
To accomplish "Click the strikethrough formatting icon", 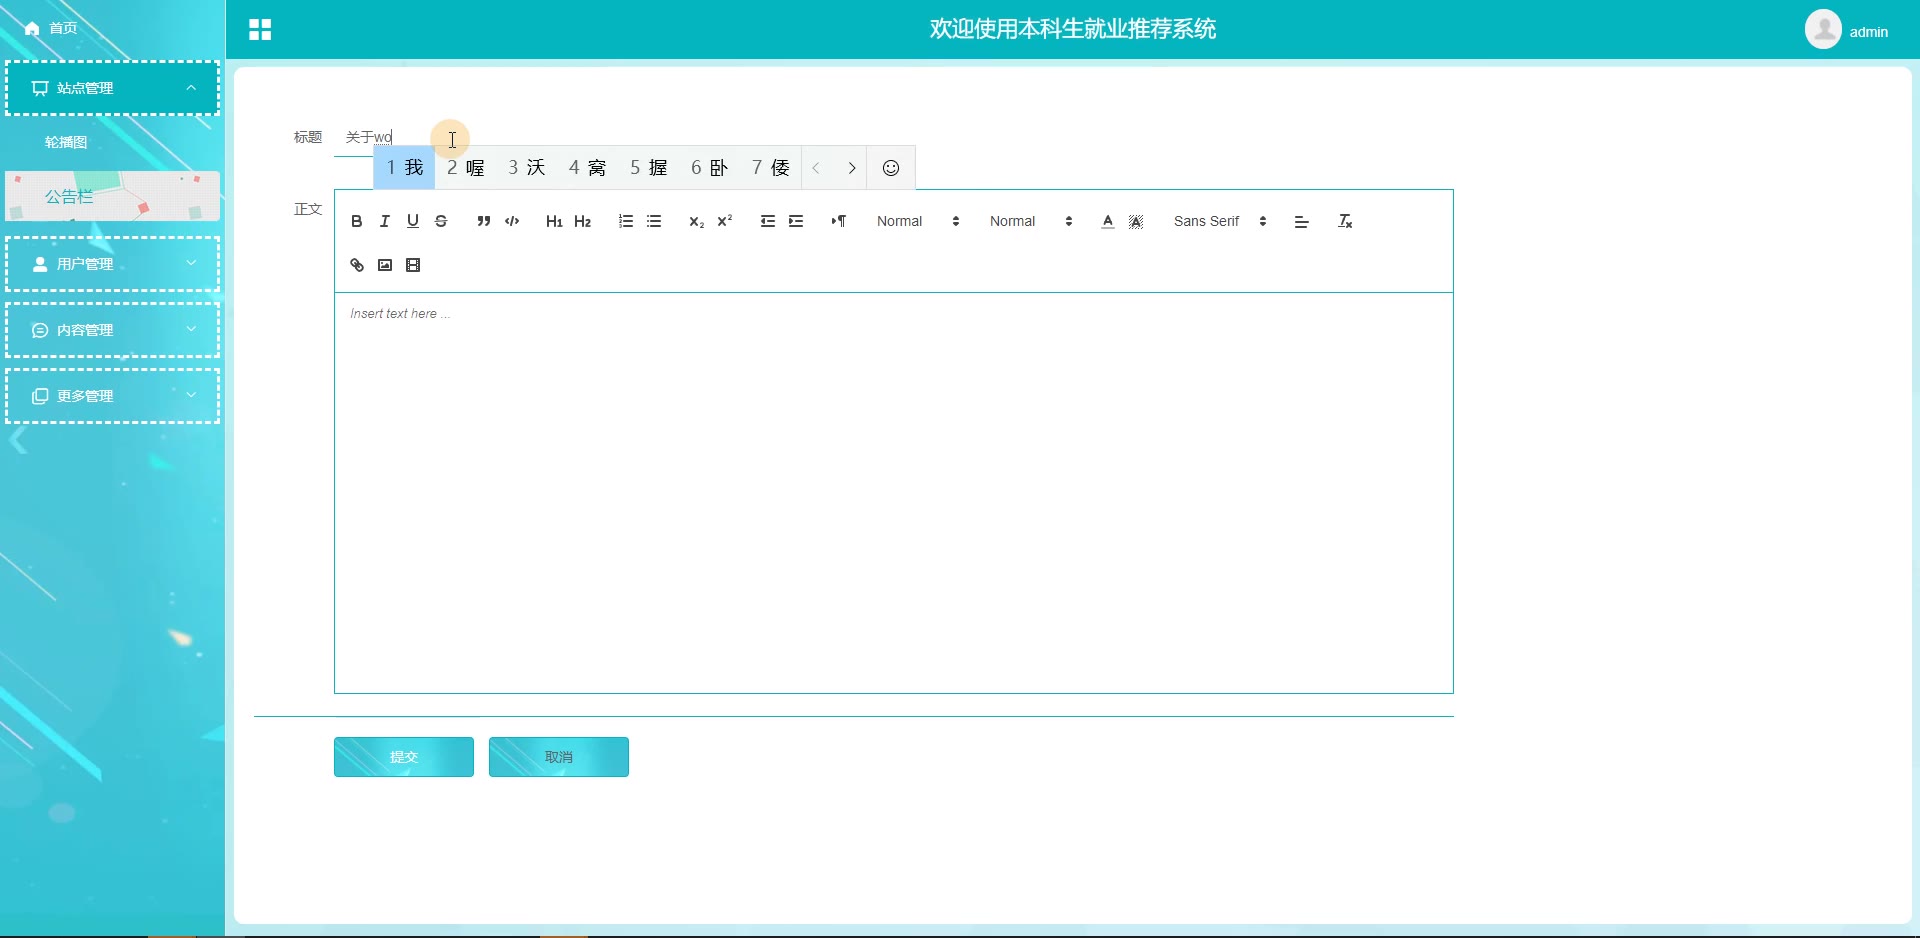I will point(441,222).
